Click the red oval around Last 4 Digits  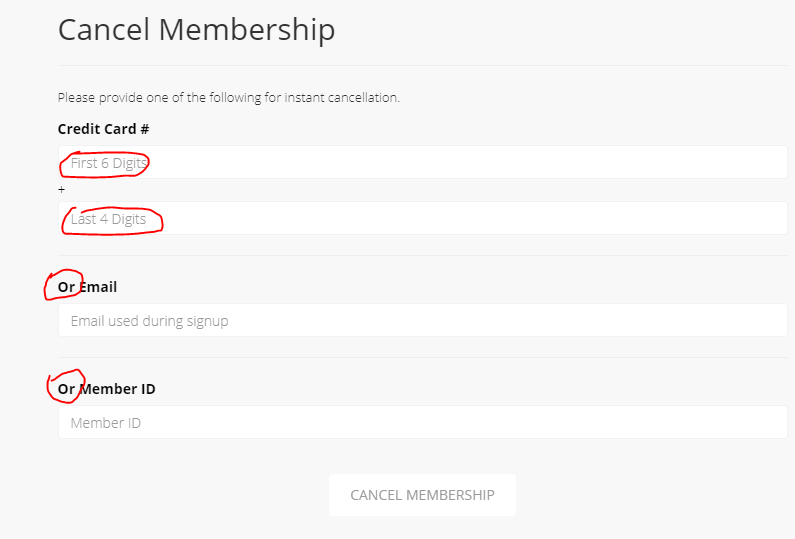pyautogui.click(x=112, y=221)
